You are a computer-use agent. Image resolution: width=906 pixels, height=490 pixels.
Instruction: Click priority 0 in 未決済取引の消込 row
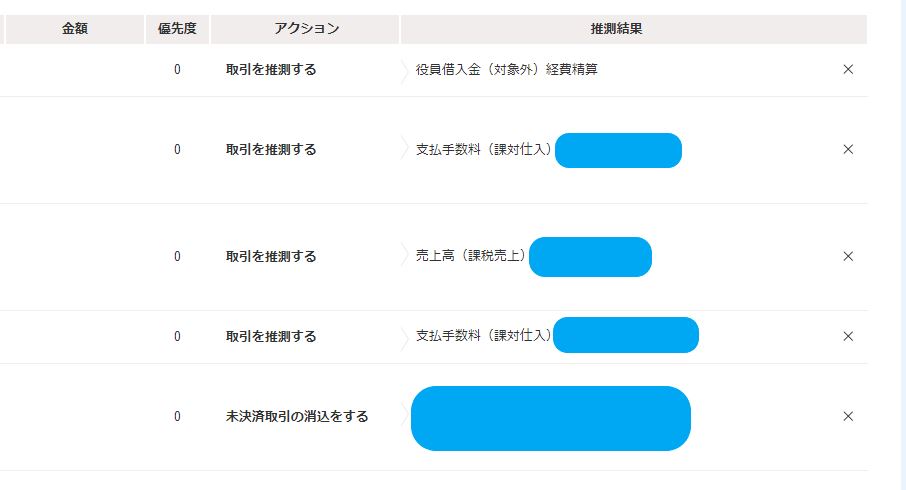click(177, 416)
